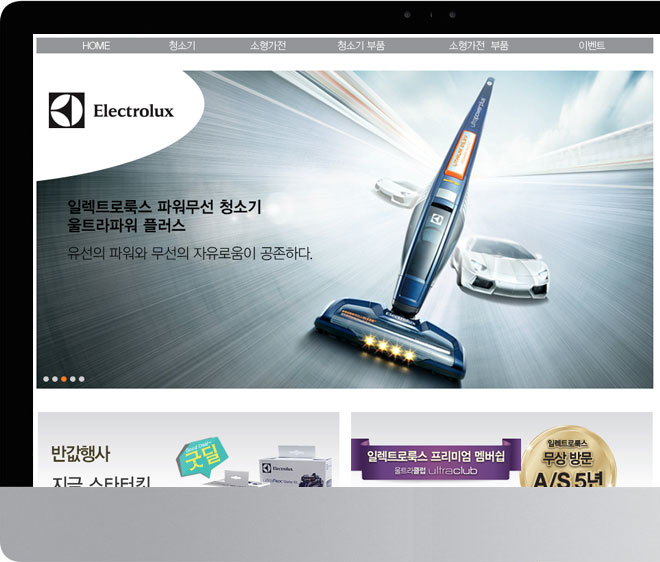Select the first carousel dot

tap(46, 379)
